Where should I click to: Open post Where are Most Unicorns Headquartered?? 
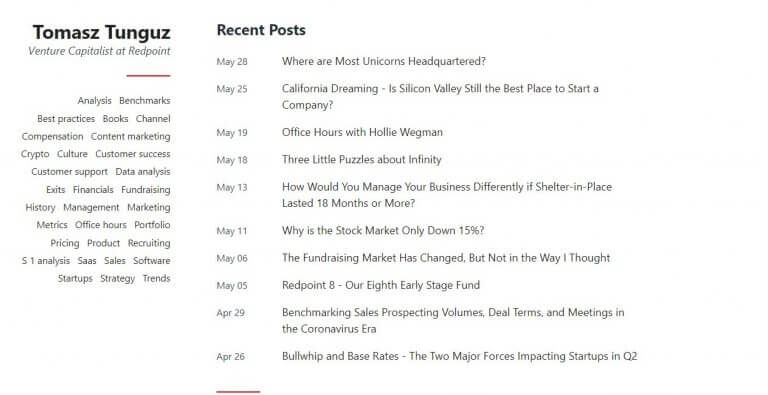(384, 61)
